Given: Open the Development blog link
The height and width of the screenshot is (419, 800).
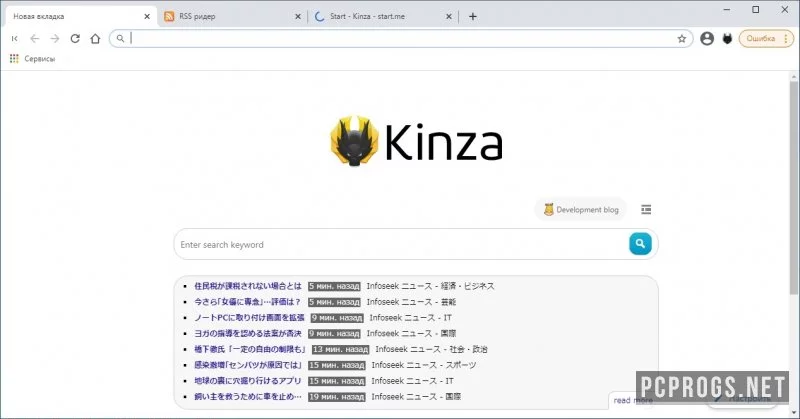Looking at the screenshot, I should [581, 209].
